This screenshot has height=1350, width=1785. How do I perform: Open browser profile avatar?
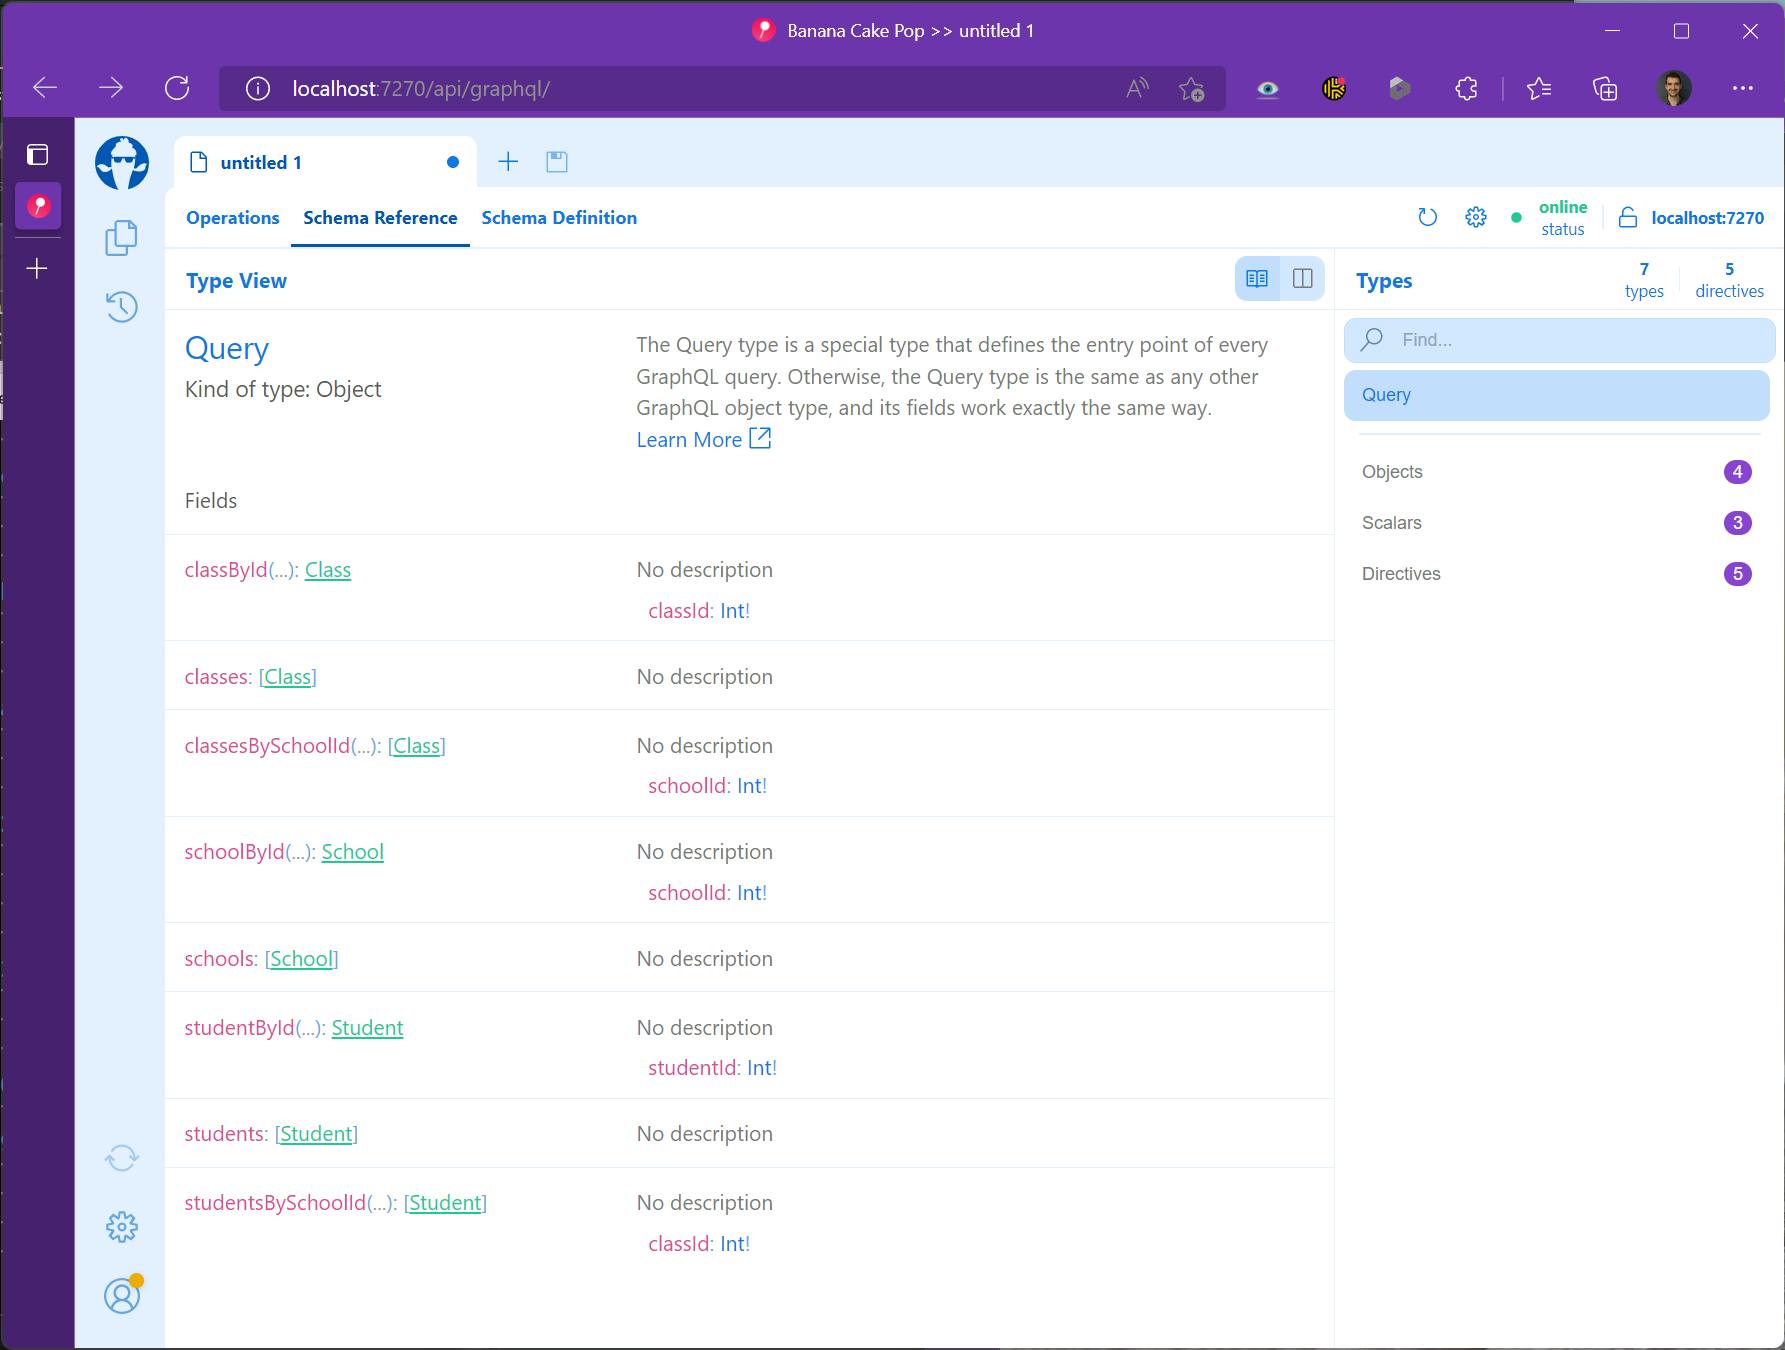tap(1673, 88)
